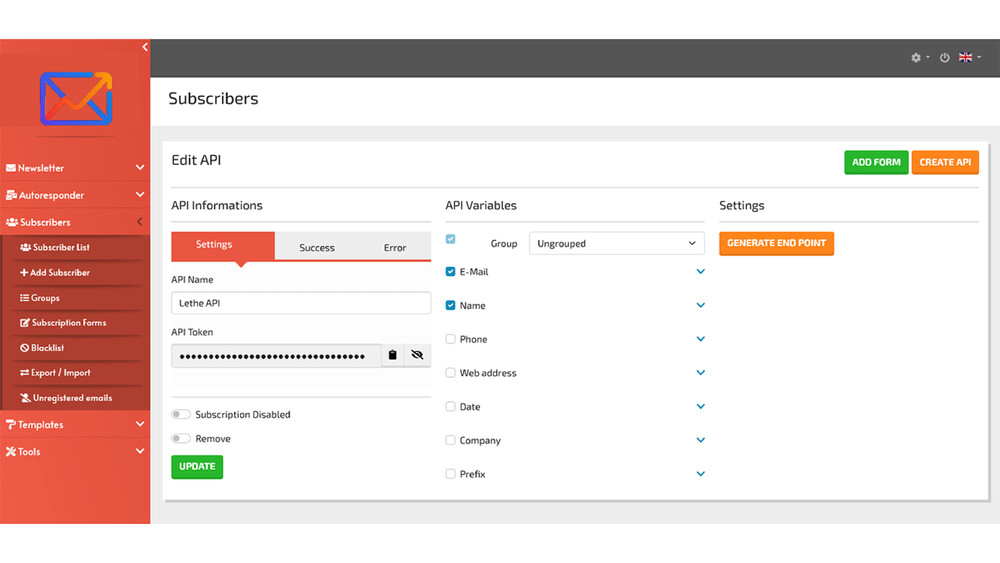
Task: Copy API token with clipboard icon
Action: point(392,355)
